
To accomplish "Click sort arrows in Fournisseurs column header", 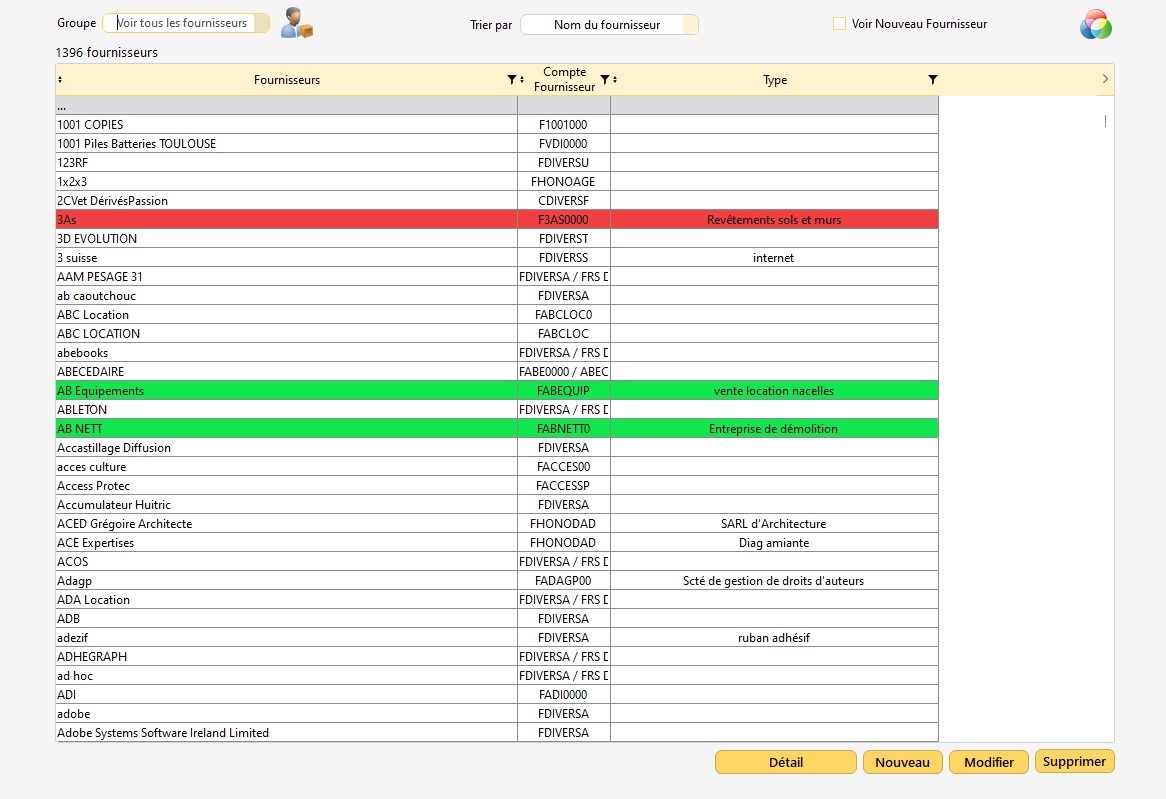I will click(x=60, y=80).
